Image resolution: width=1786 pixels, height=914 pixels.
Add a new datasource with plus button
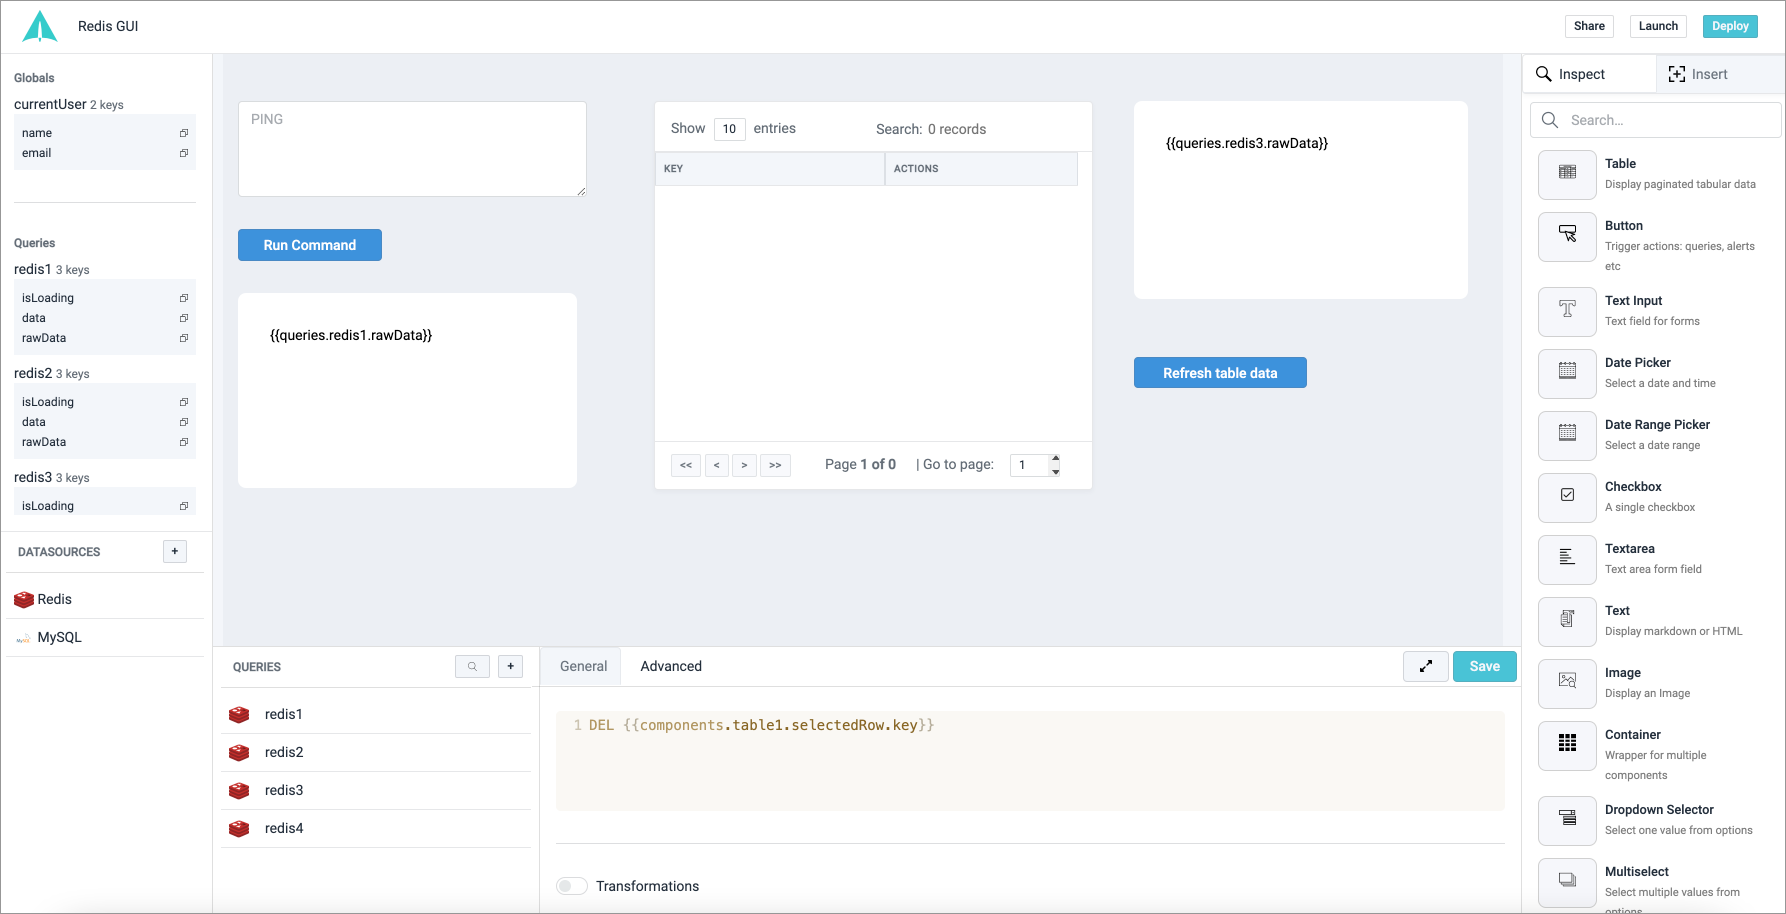tap(175, 551)
